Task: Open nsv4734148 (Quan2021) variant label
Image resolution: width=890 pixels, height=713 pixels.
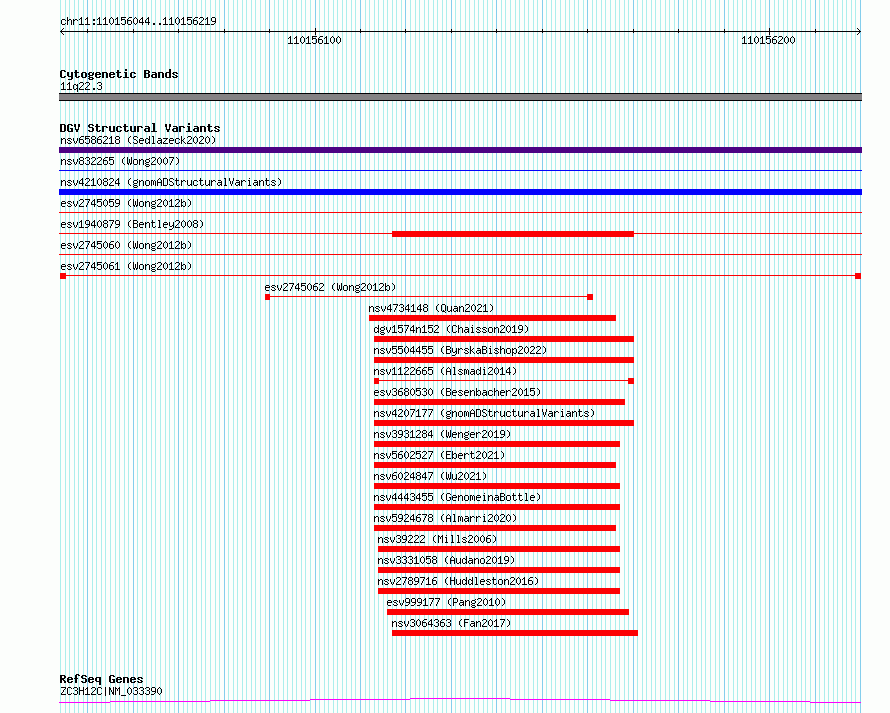Action: (x=431, y=308)
